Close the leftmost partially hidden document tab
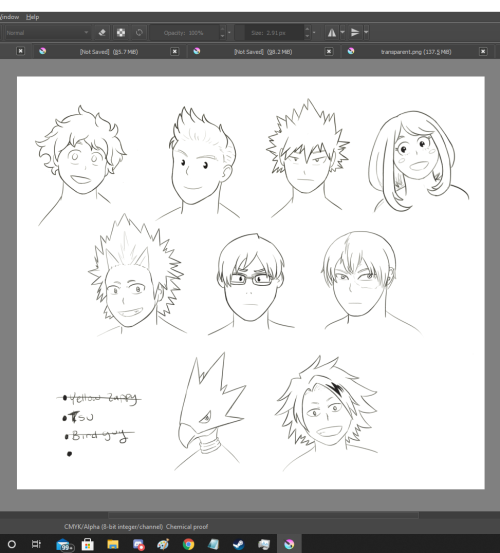The height and width of the screenshot is (553, 500). click(x=20, y=51)
